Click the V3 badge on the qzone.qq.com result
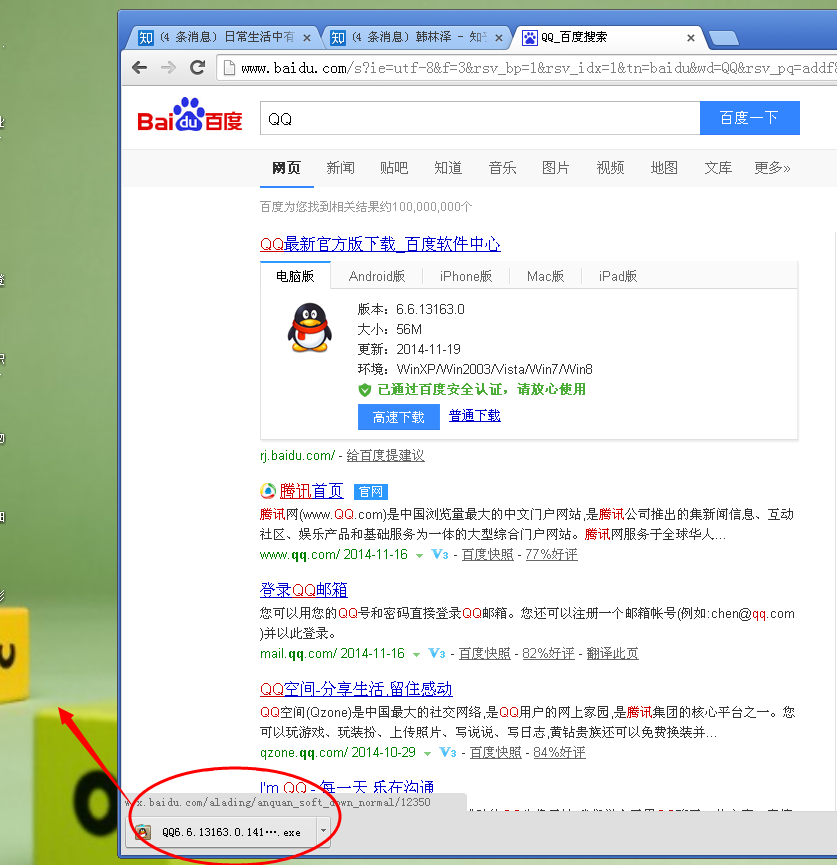Viewport: 837px width, 865px height. point(447,752)
